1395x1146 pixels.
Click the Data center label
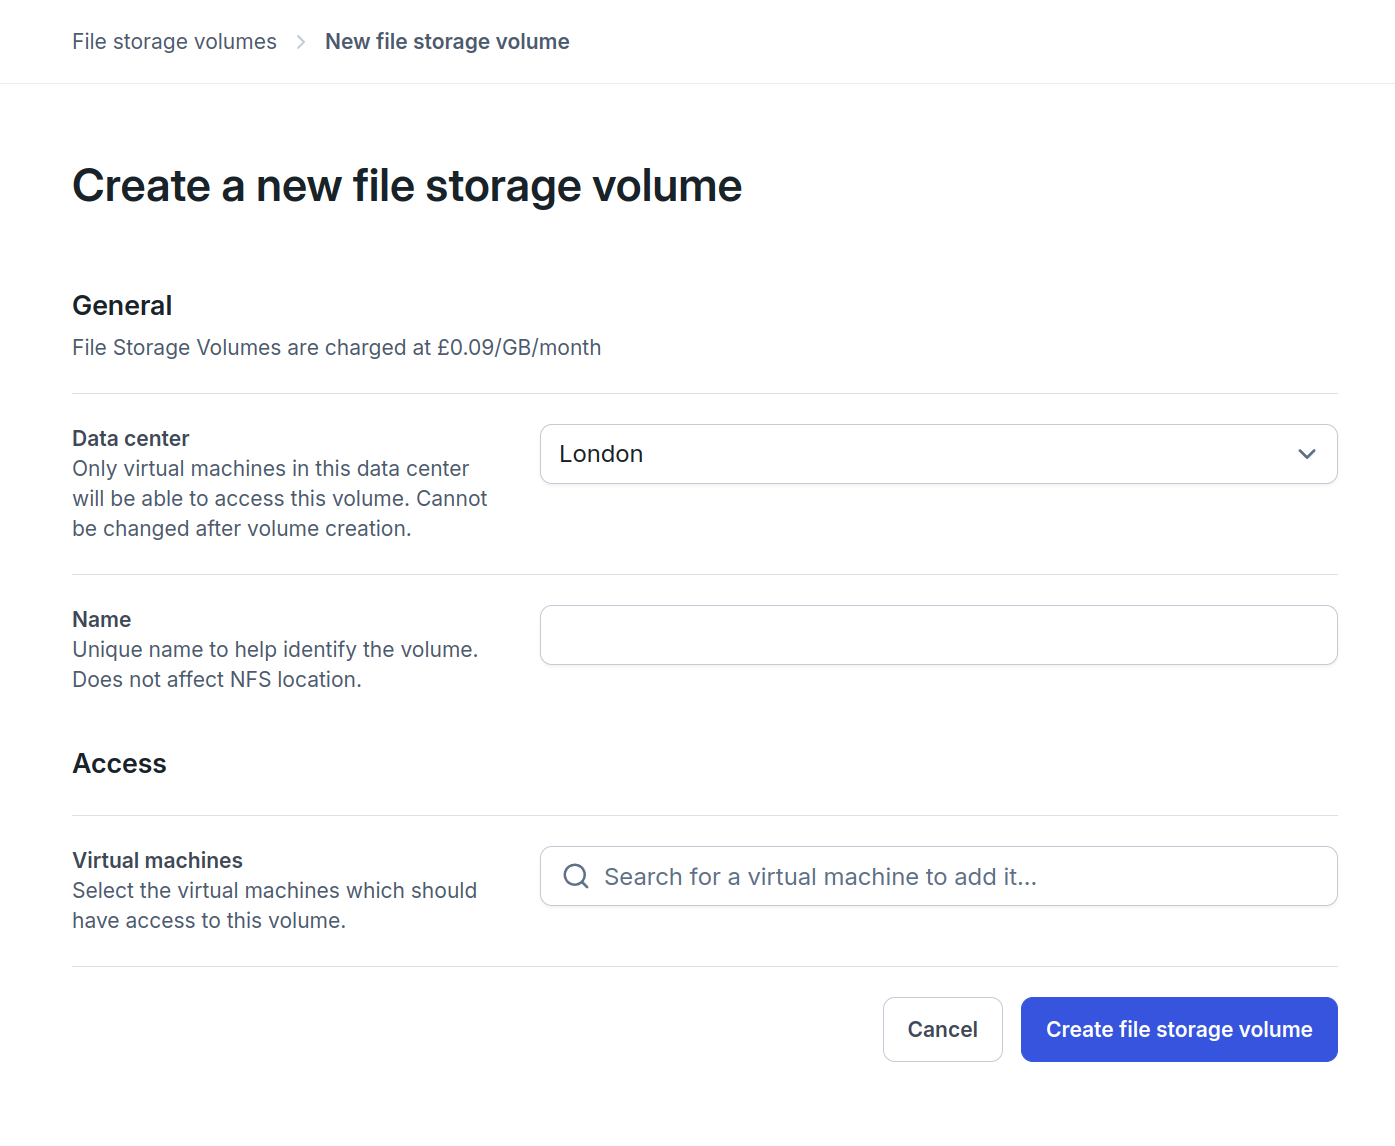click(x=130, y=438)
